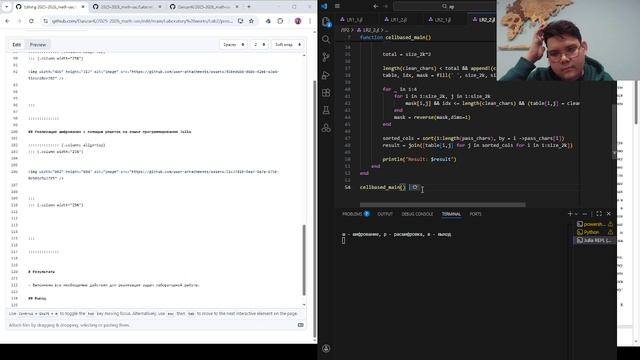Open the Search view in VS Code activity bar

326,39
